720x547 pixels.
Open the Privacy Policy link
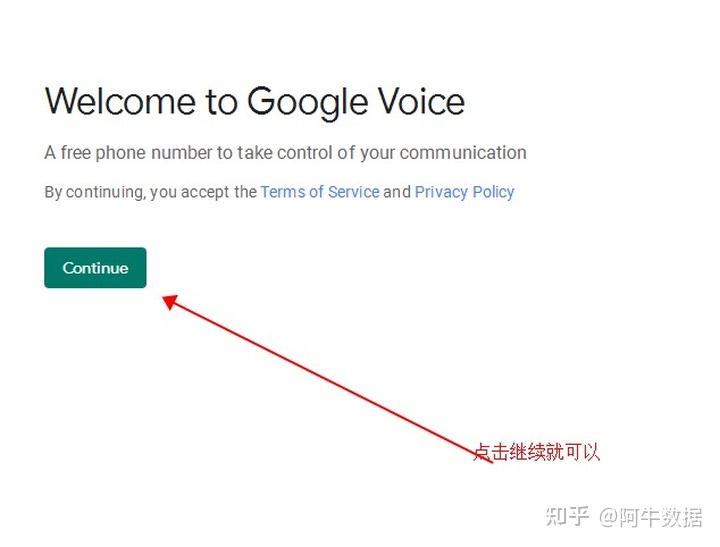[464, 192]
